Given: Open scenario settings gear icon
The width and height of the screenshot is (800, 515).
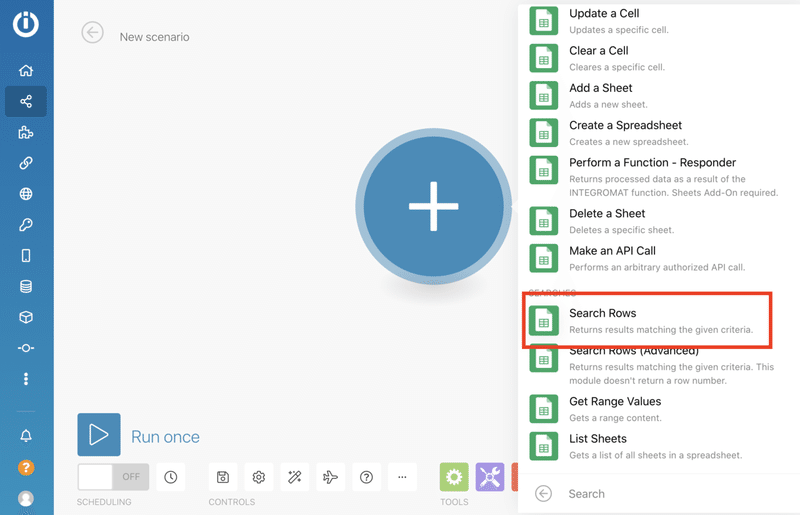Looking at the screenshot, I should [259, 477].
